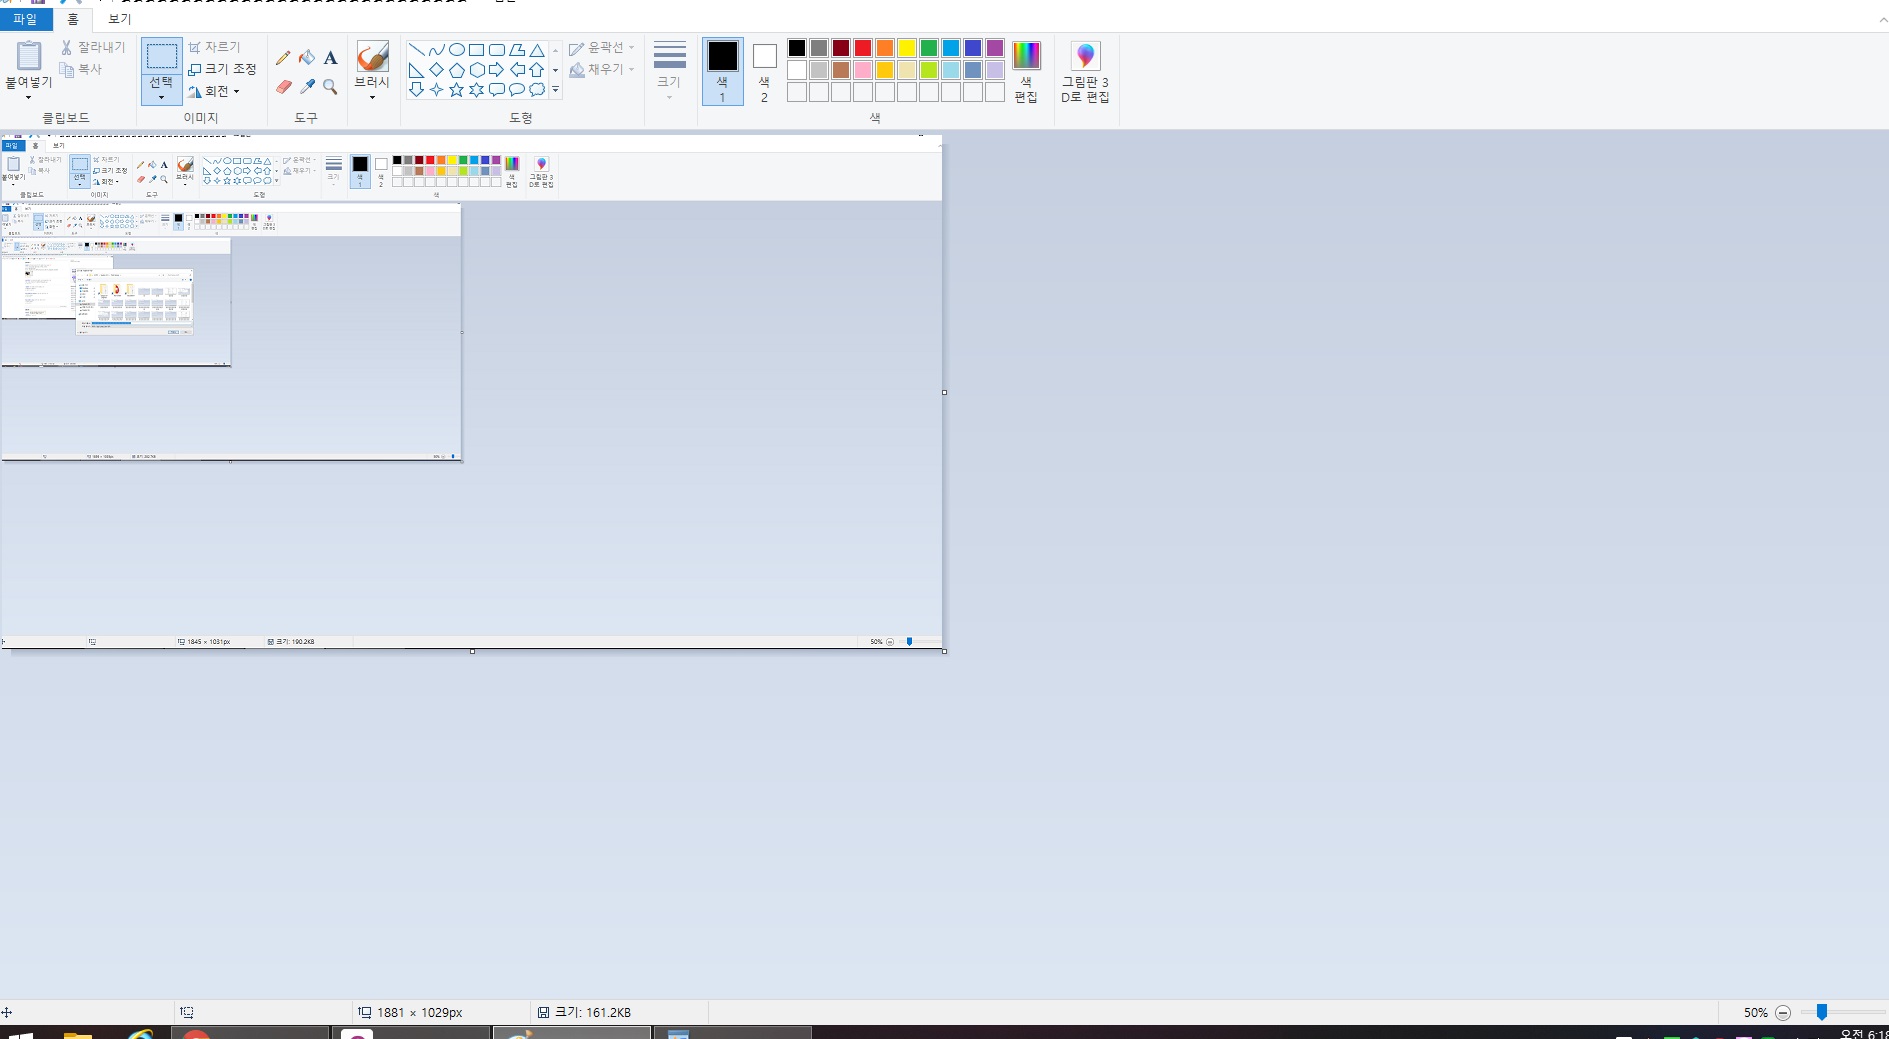Viewport: 1889px width, 1039px height.
Task: Select the Color picker eyedropper tool
Action: click(x=307, y=87)
